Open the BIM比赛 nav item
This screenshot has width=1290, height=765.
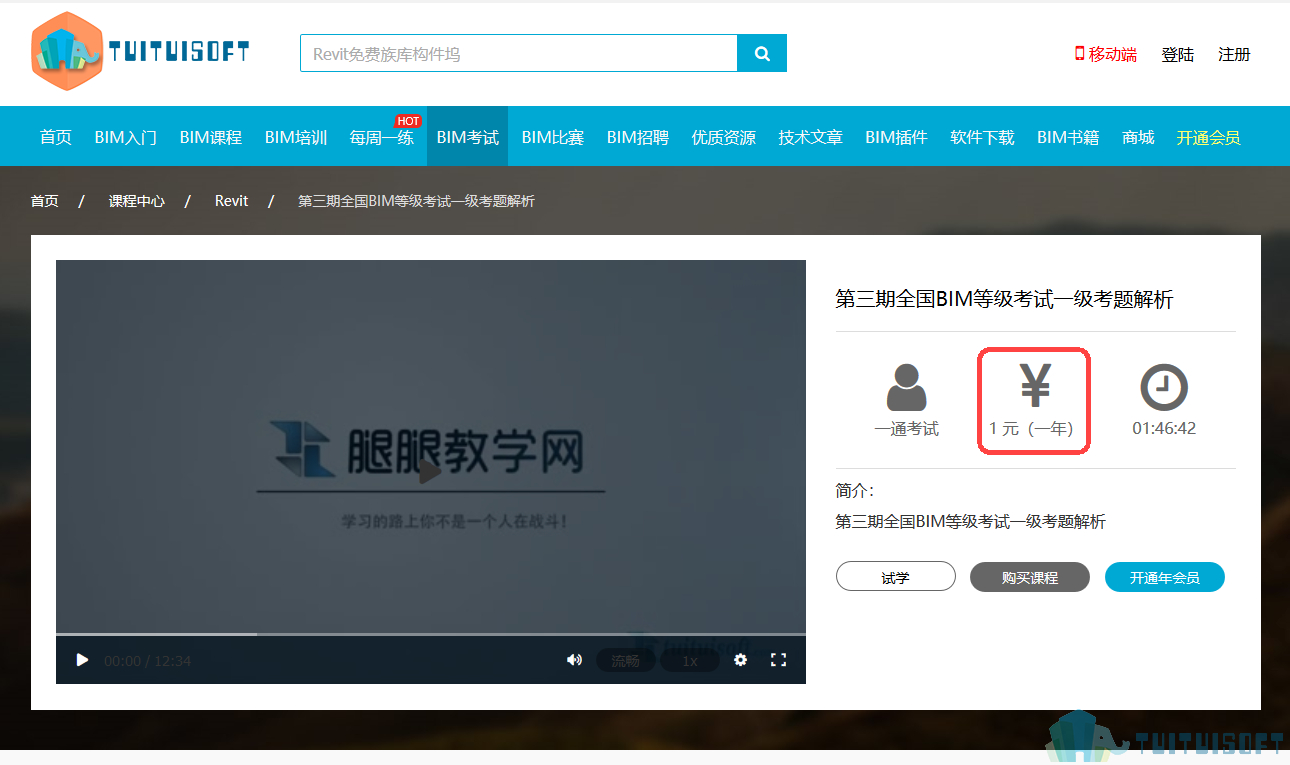(553, 137)
